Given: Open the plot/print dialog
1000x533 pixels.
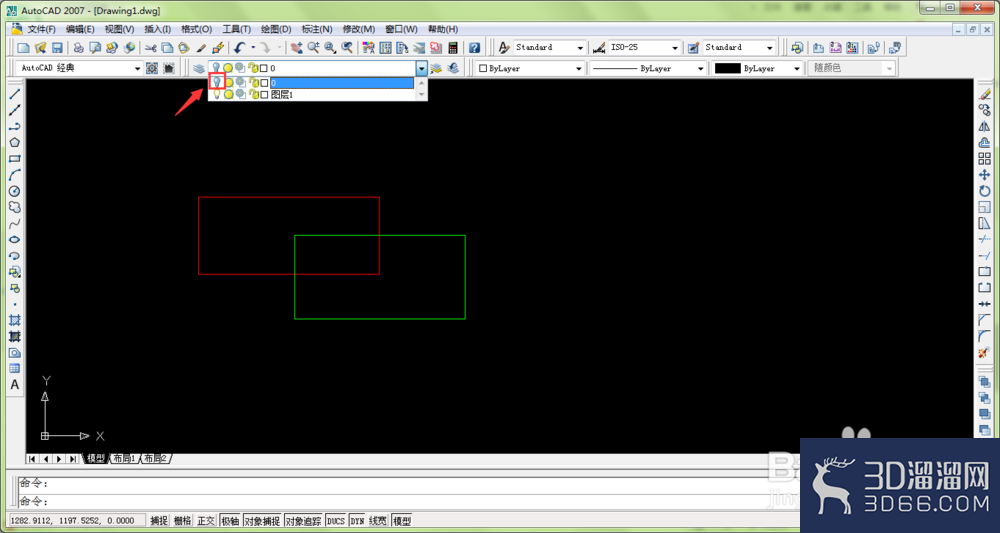Looking at the screenshot, I should click(78, 48).
